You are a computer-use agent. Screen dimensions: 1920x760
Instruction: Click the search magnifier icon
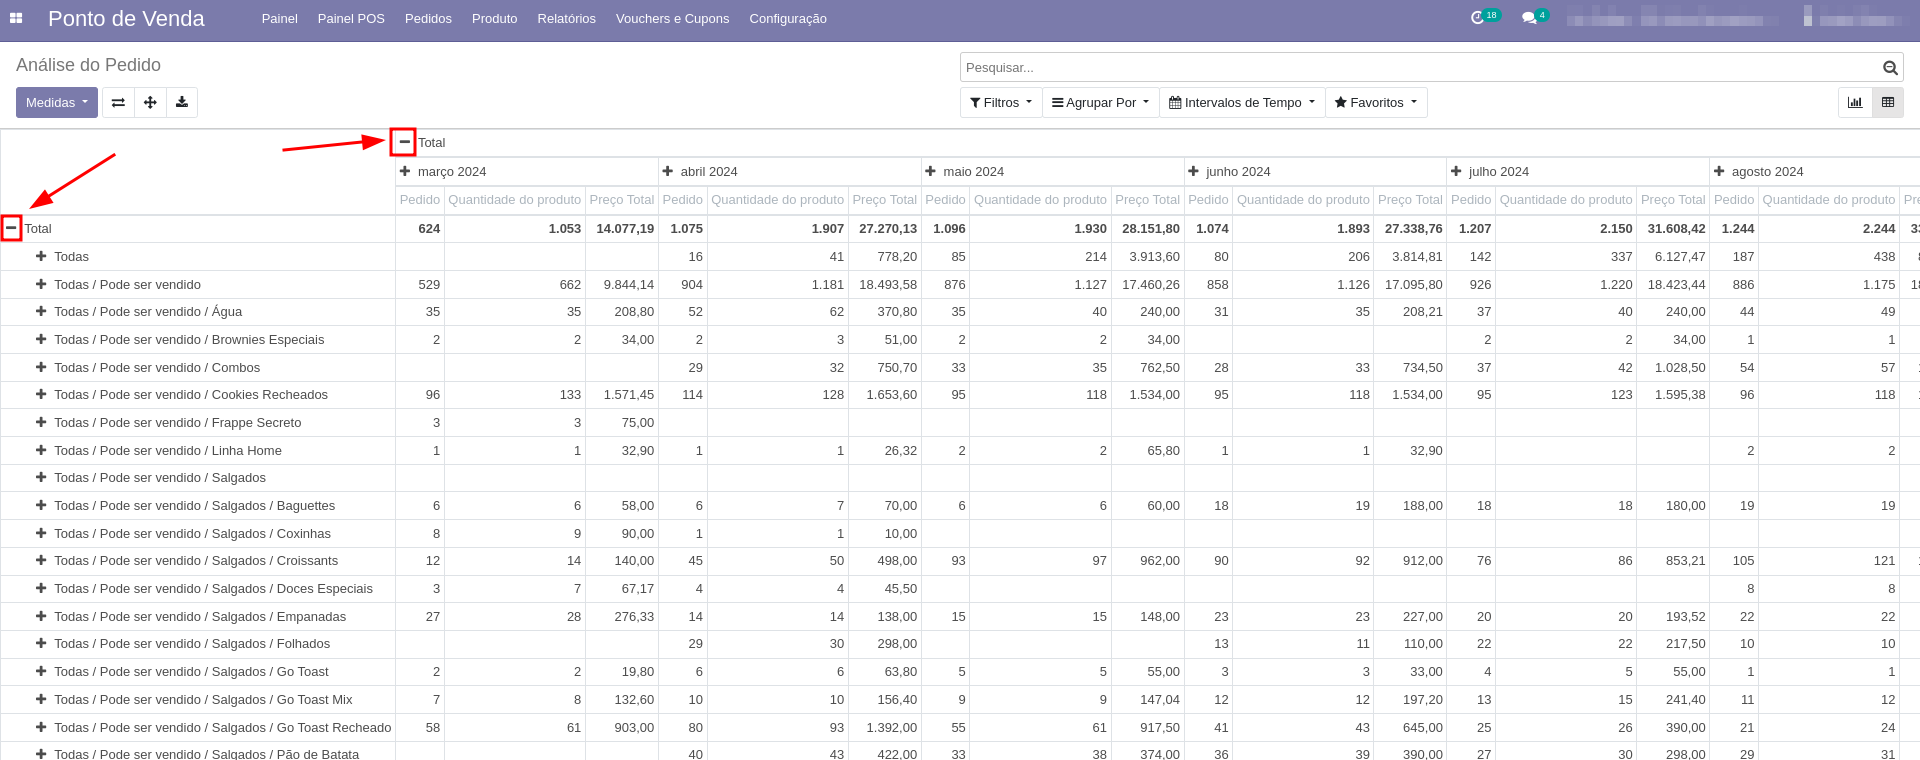pos(1890,68)
